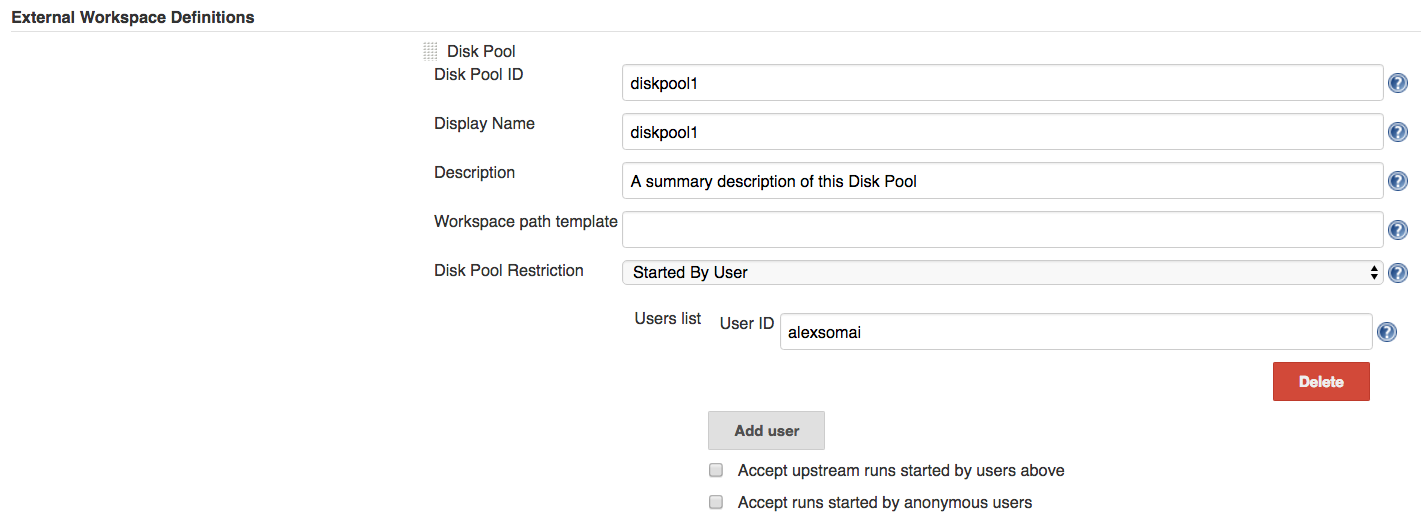Viewport: 1421px width, 524px height.
Task: Click help icon next to User ID
Action: pyautogui.click(x=1386, y=332)
